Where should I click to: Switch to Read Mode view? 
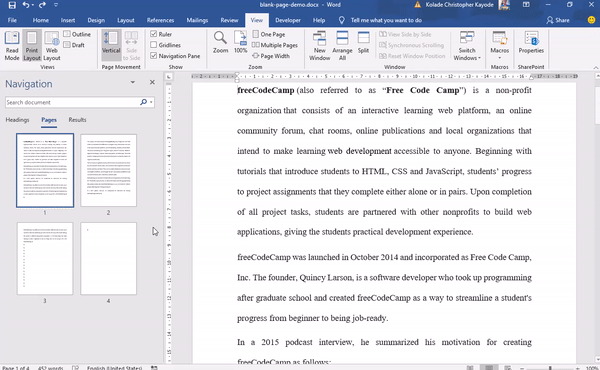click(12, 46)
